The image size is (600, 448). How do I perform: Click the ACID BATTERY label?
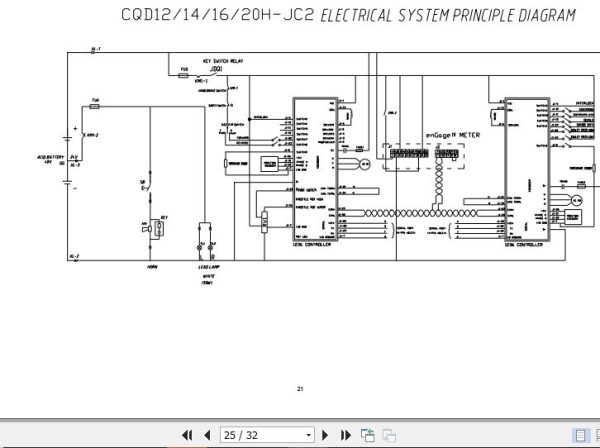tap(50, 157)
